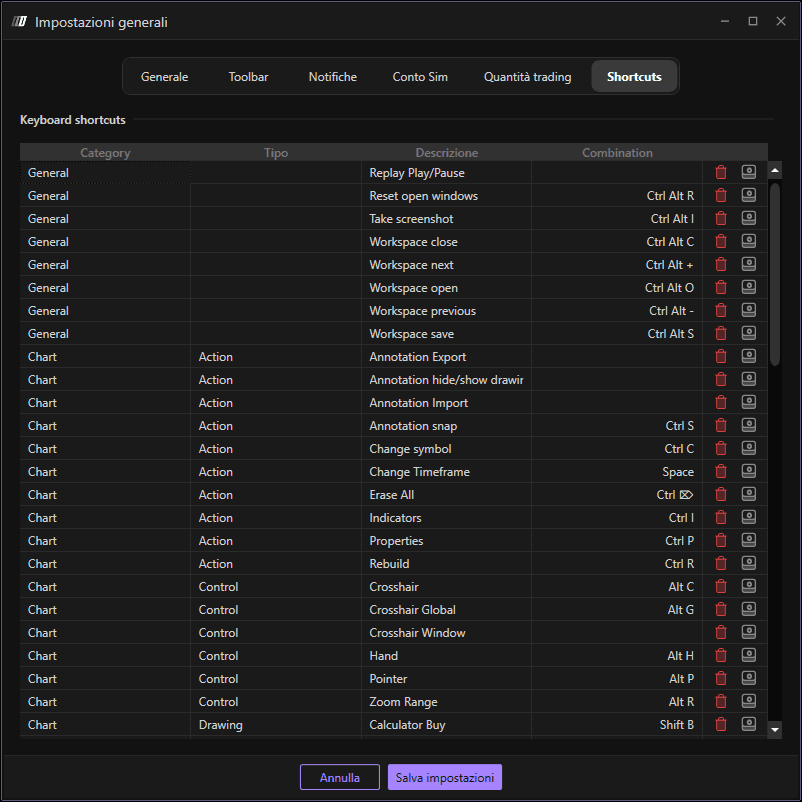Sort by the Descrizione column header

click(x=447, y=152)
